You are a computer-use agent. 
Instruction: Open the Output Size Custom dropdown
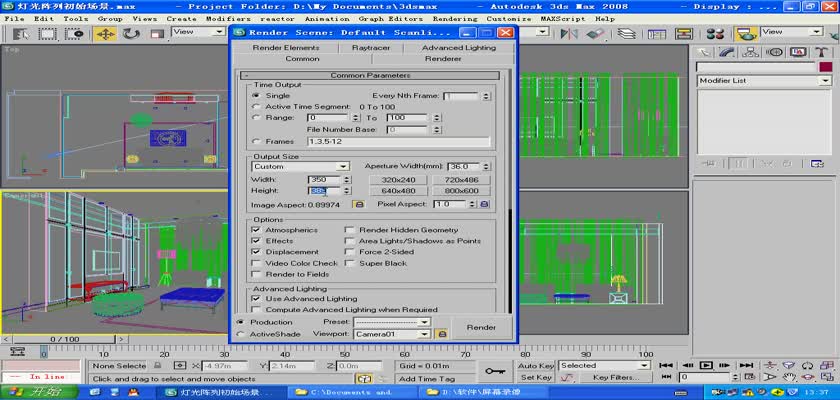click(x=301, y=167)
